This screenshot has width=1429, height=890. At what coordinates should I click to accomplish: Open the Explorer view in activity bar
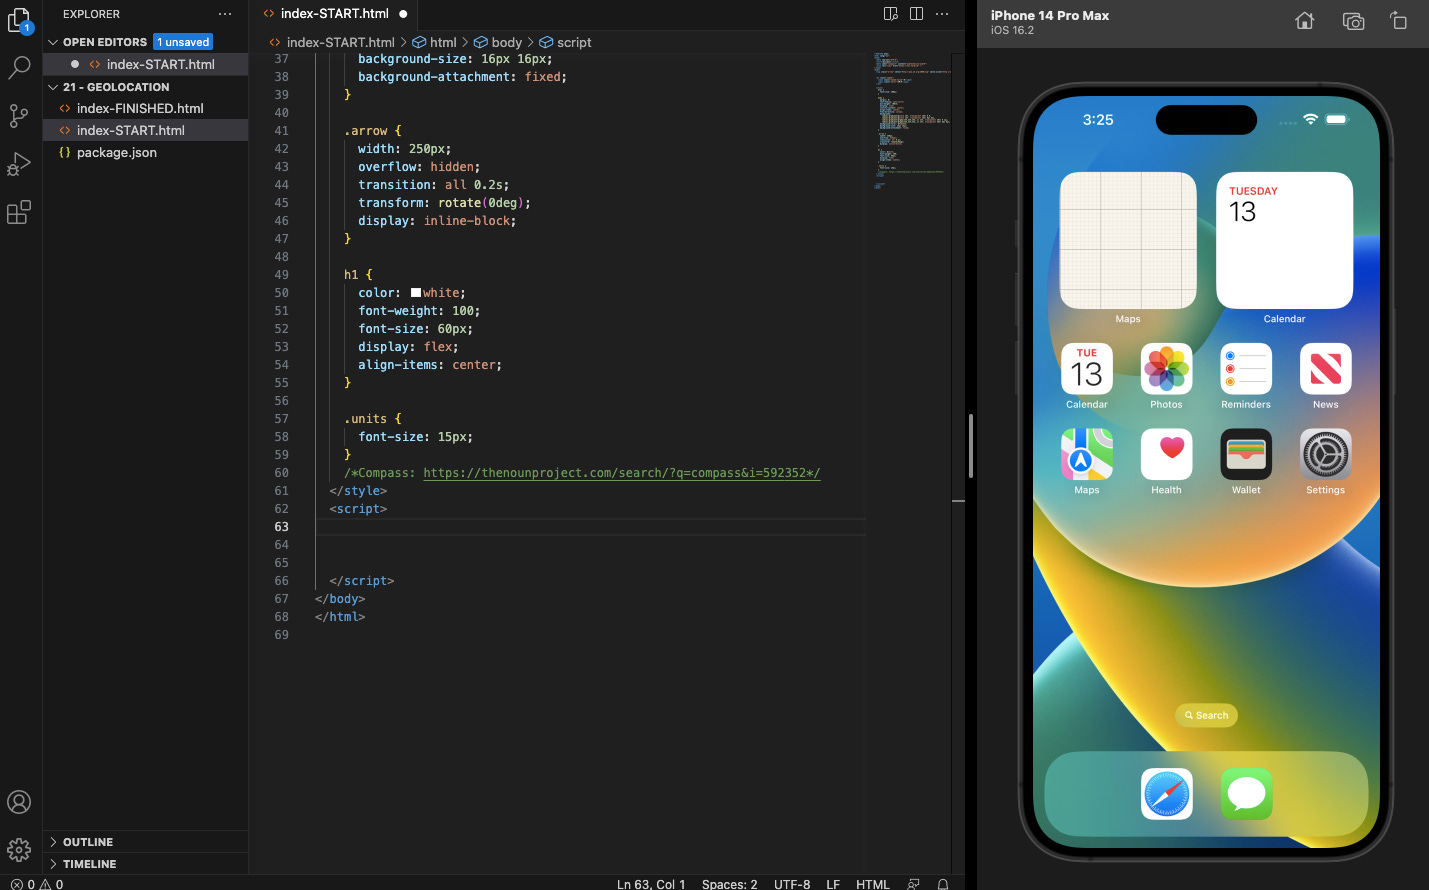point(20,20)
